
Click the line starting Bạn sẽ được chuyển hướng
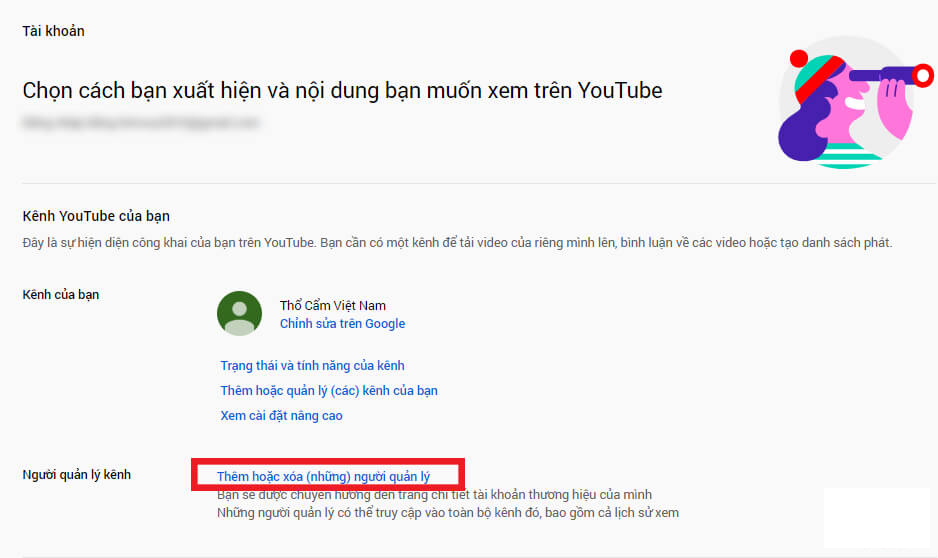[434, 495]
